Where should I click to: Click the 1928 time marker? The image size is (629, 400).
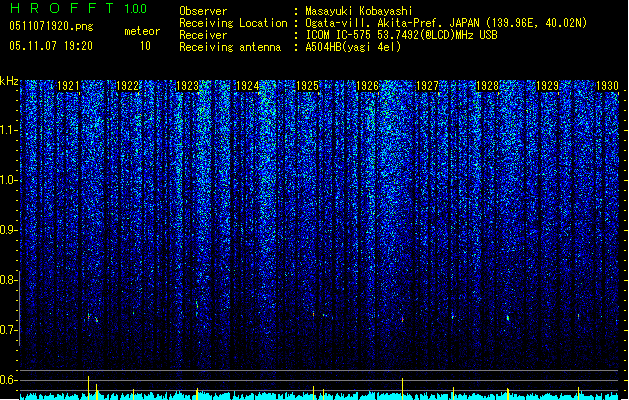(x=487, y=86)
